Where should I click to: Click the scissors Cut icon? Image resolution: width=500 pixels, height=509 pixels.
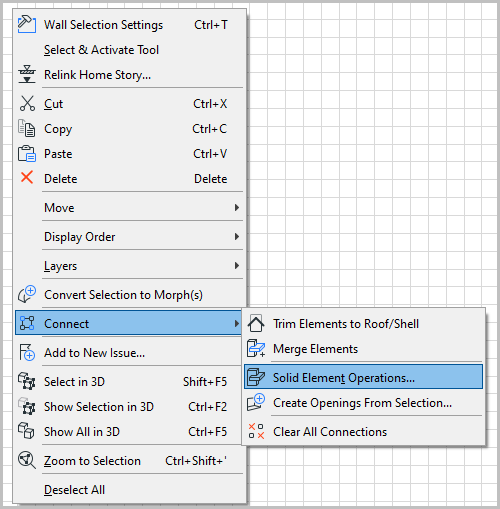27,103
